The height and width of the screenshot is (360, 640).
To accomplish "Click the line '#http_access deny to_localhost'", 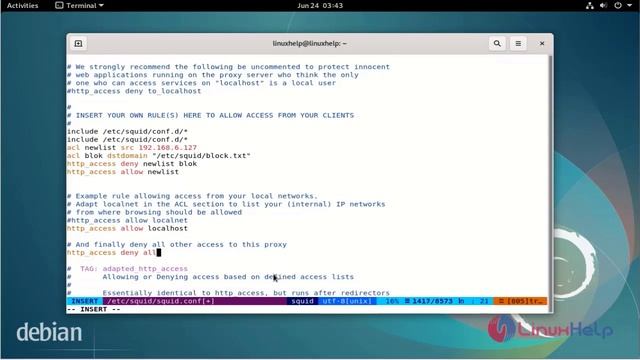I will [x=134, y=91].
